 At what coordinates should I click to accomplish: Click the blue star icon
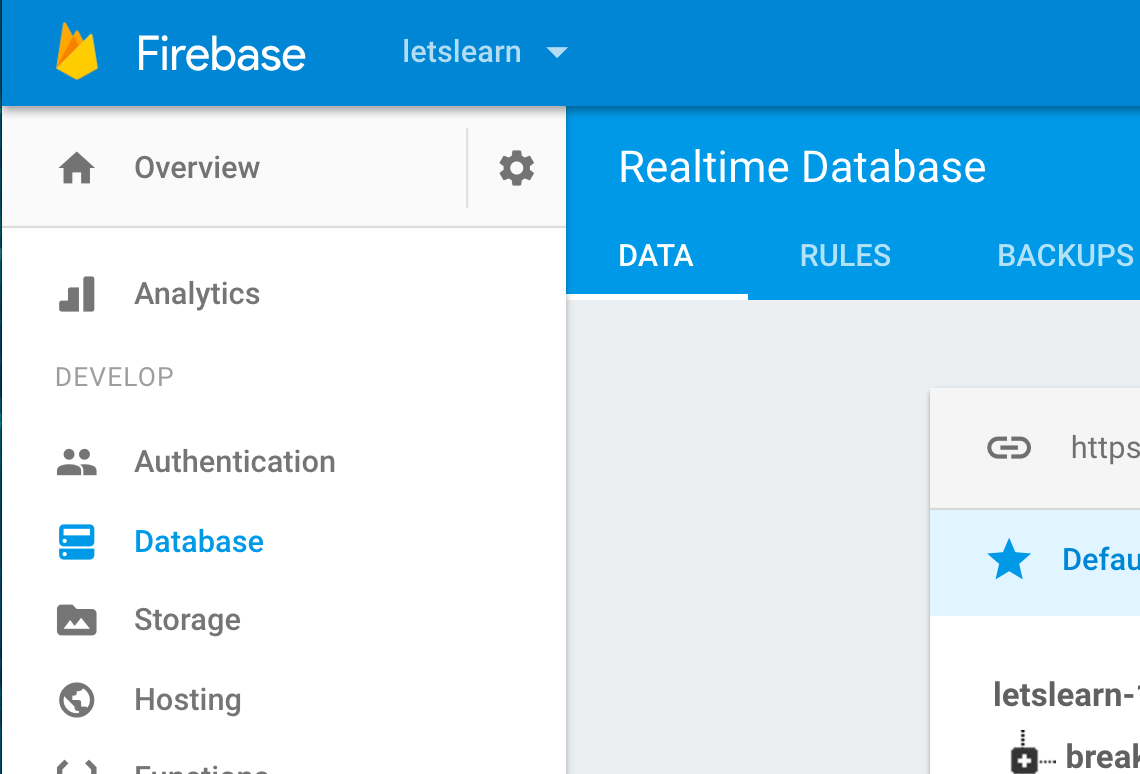point(1008,560)
